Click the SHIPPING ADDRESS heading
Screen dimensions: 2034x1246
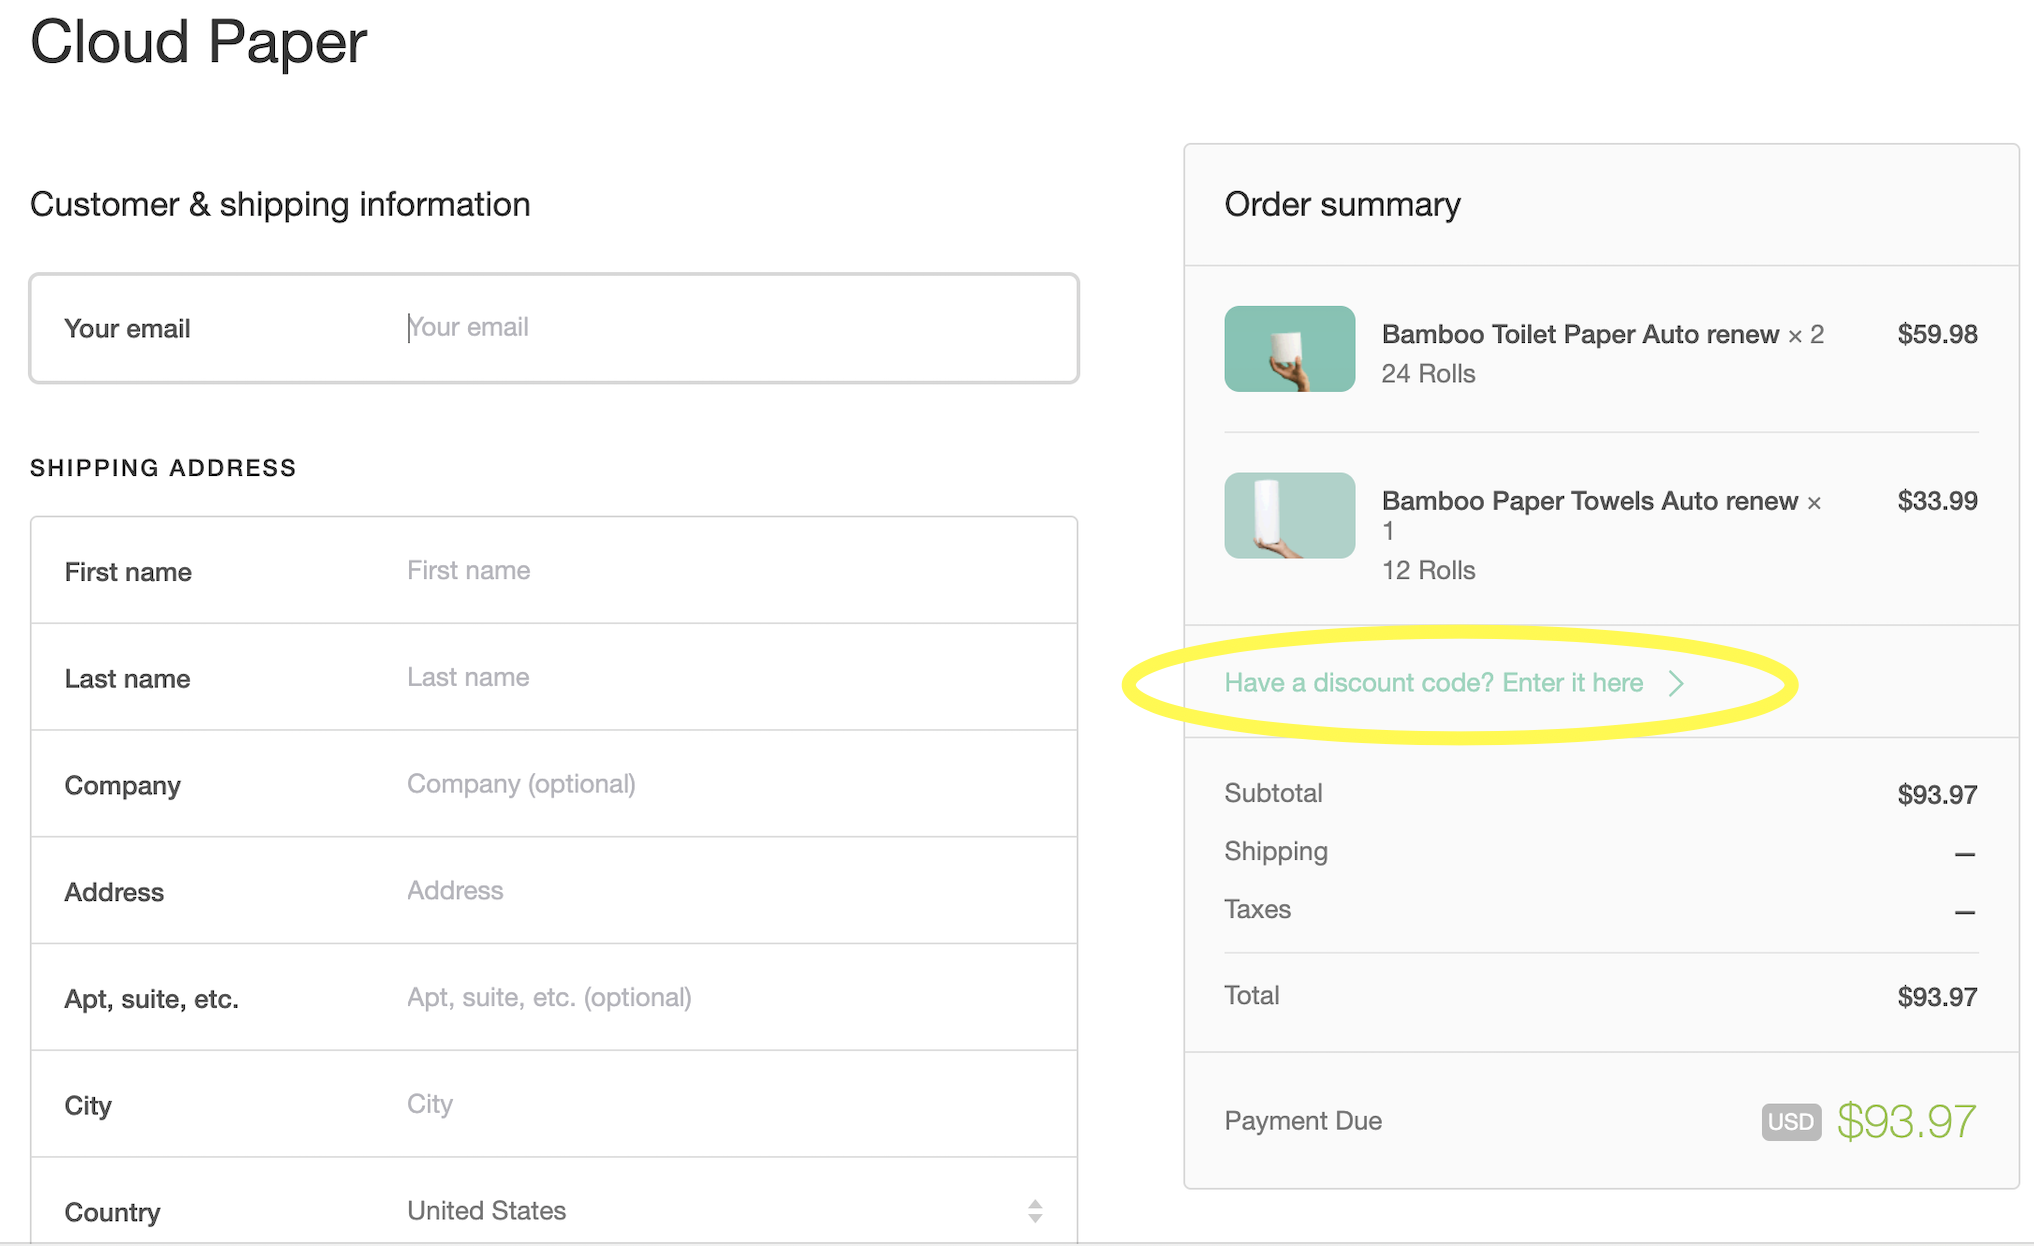[163, 468]
